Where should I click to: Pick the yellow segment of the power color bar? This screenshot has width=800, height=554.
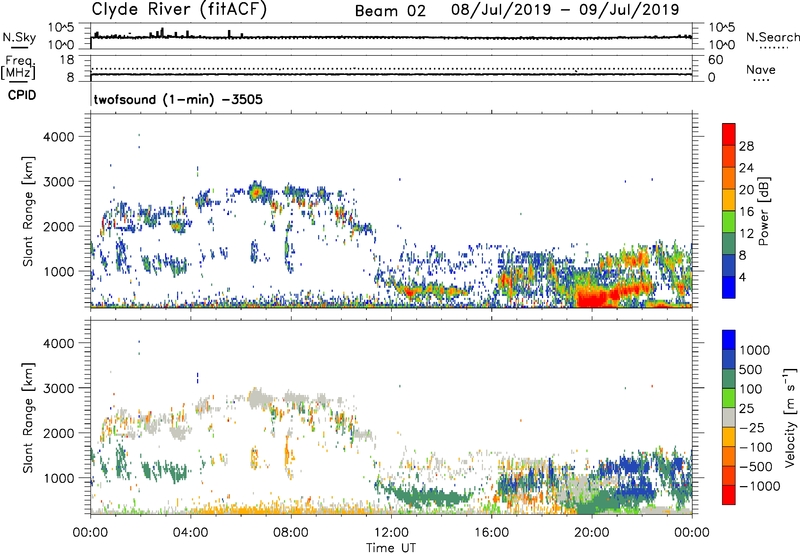pyautogui.click(x=729, y=200)
